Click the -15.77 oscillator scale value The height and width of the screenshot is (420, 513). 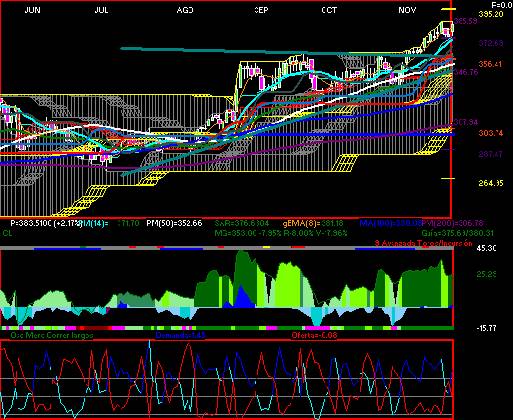[486, 328]
